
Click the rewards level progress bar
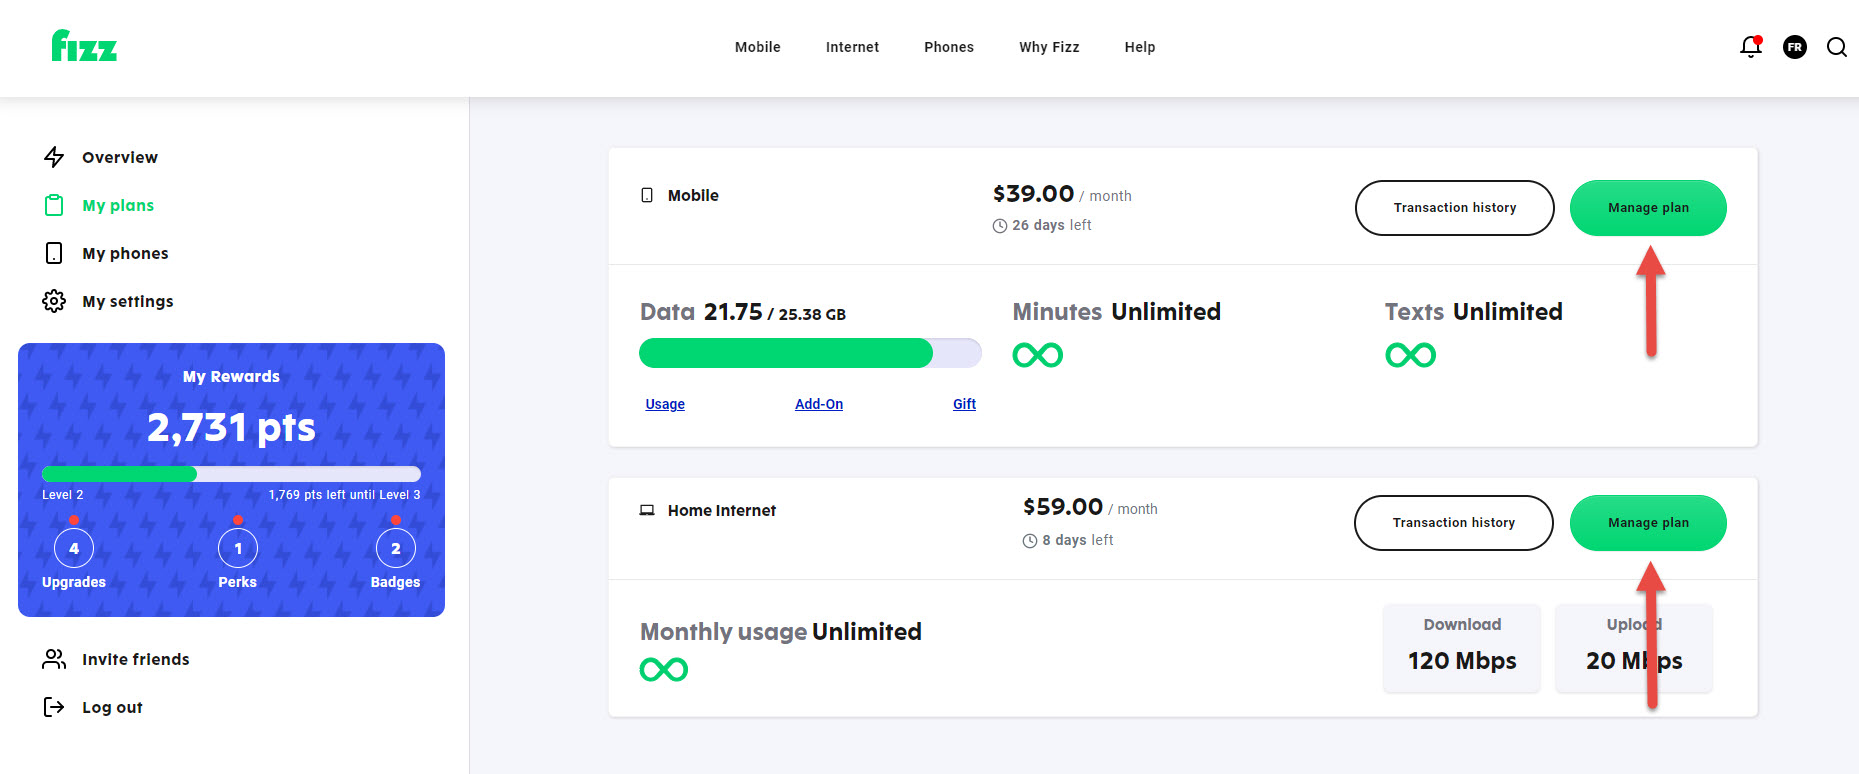coord(231,474)
